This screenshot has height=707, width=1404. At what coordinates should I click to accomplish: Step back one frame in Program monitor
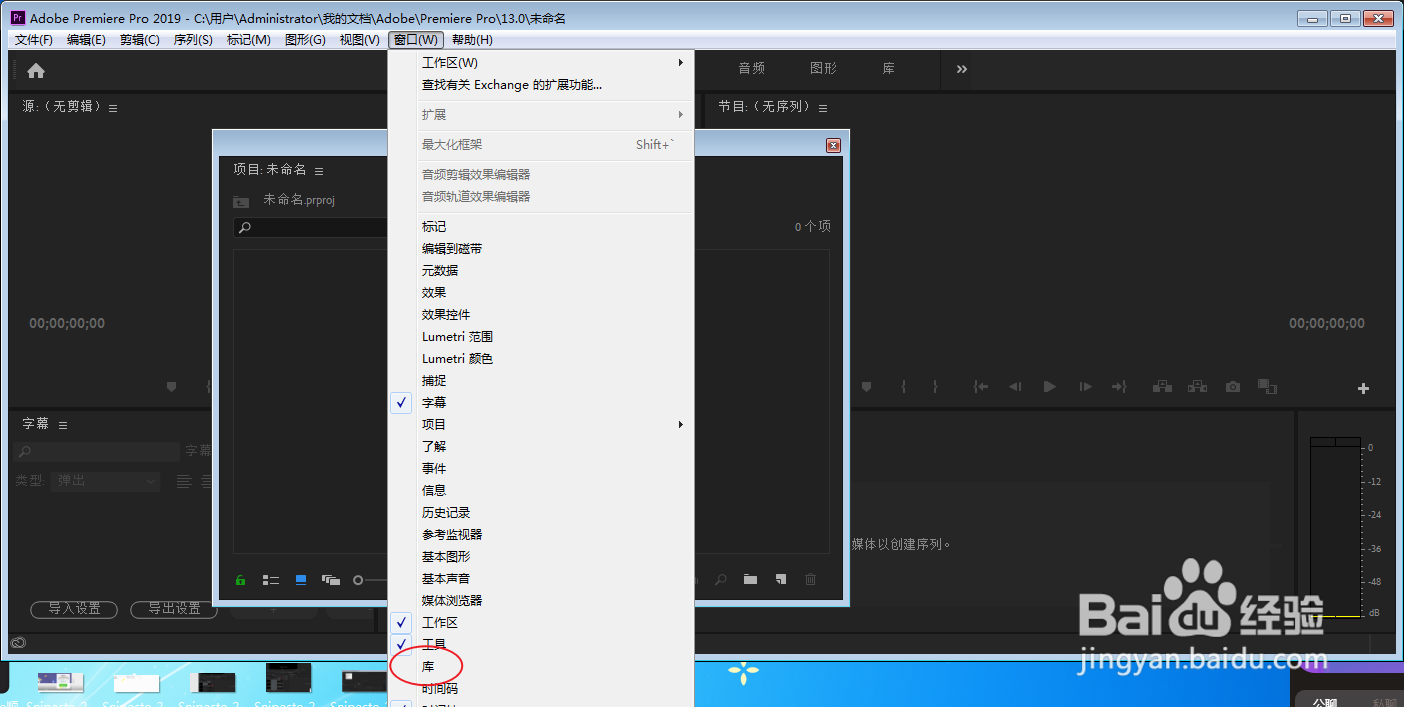pyautogui.click(x=1015, y=386)
